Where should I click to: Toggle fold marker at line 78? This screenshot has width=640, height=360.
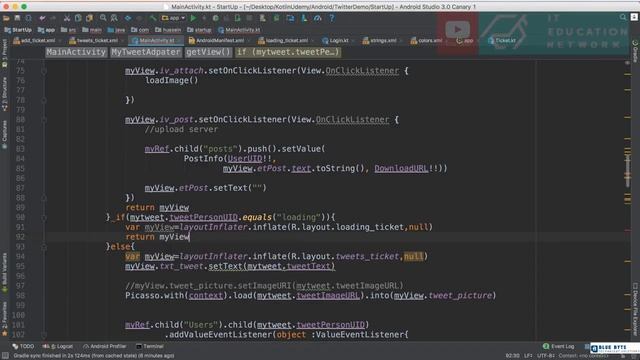pyautogui.click(x=44, y=100)
